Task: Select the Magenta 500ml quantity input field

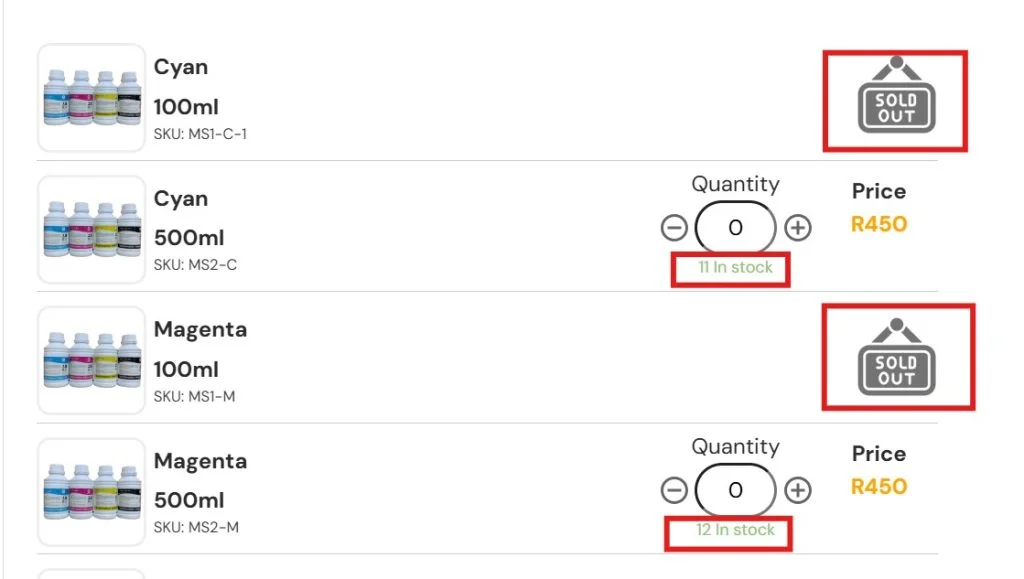Action: (x=735, y=490)
